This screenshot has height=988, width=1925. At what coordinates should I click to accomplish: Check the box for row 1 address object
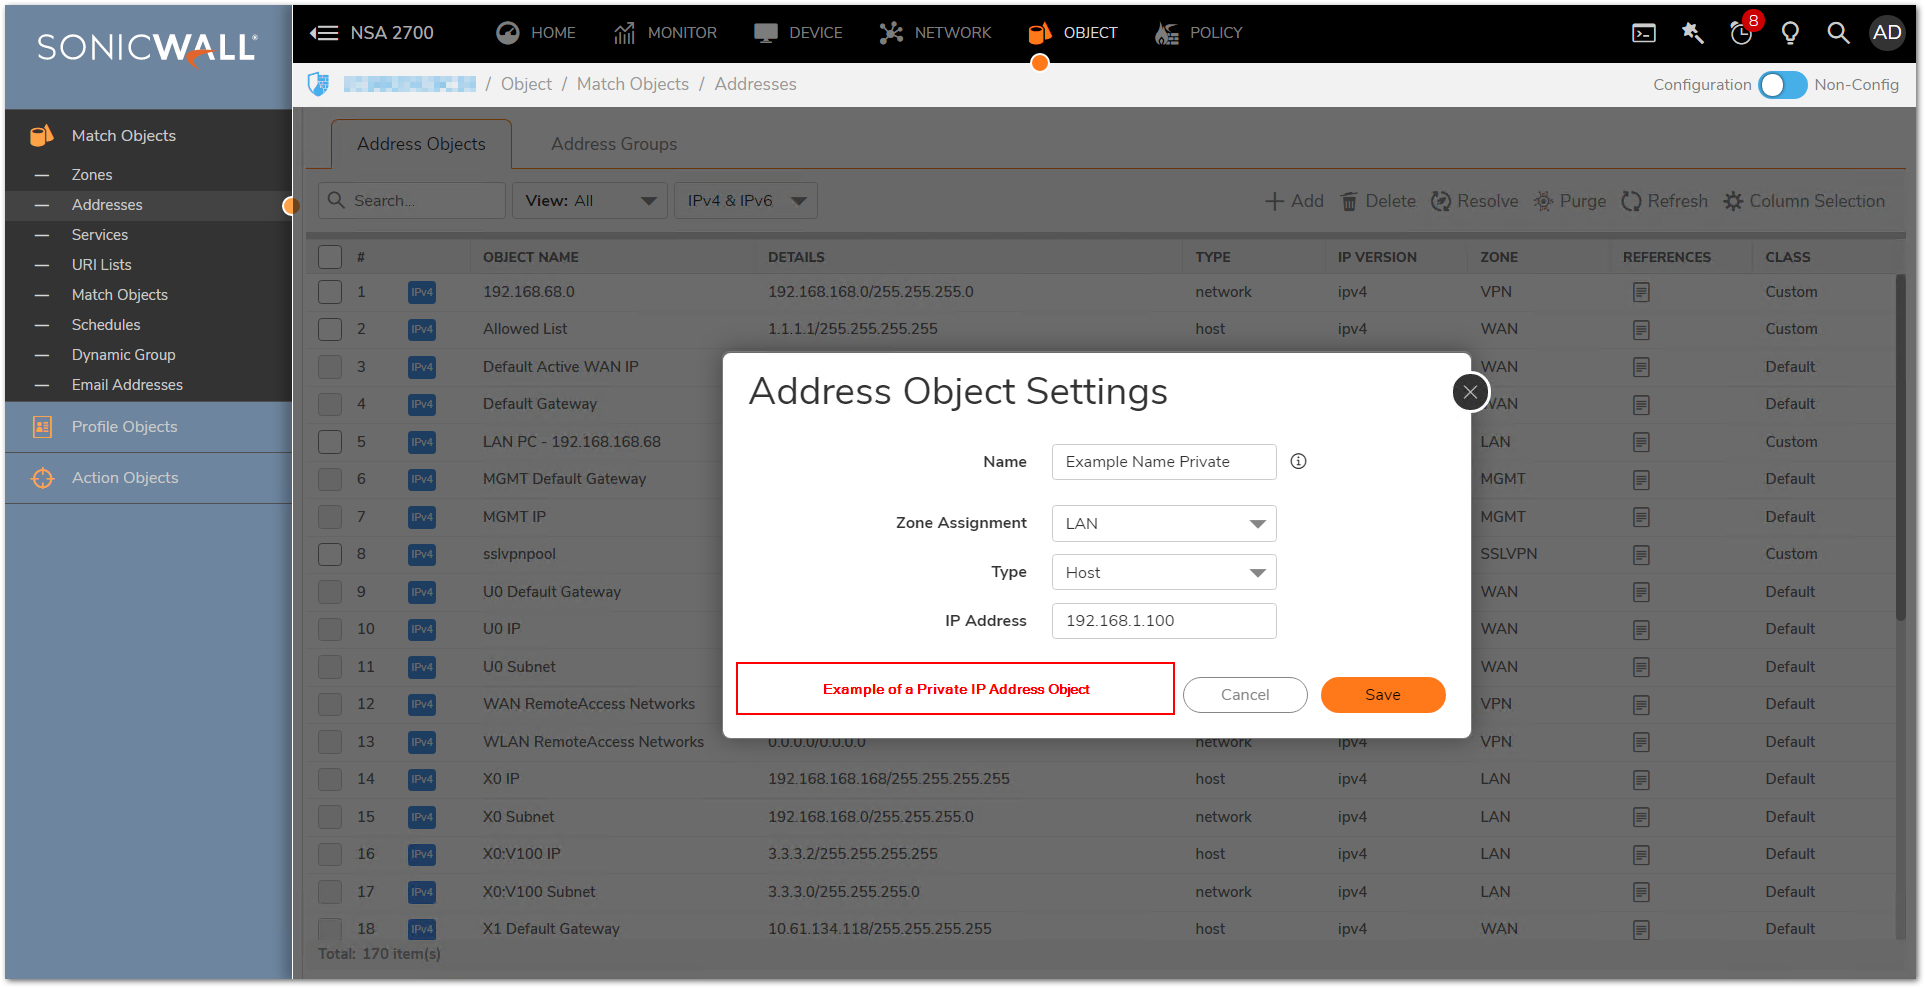click(x=330, y=292)
